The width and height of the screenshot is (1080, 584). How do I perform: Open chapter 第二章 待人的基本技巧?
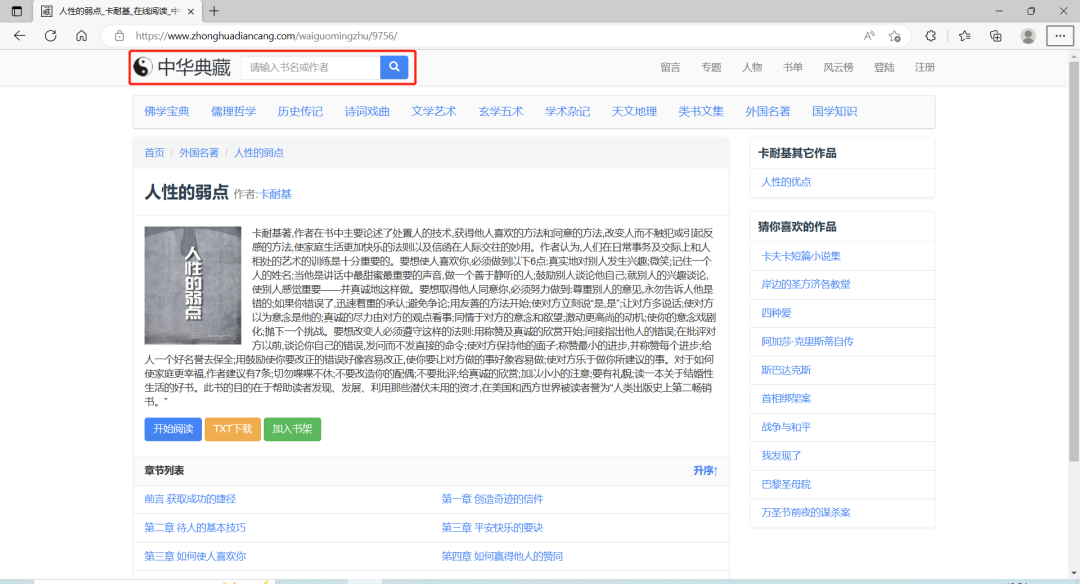click(x=195, y=528)
